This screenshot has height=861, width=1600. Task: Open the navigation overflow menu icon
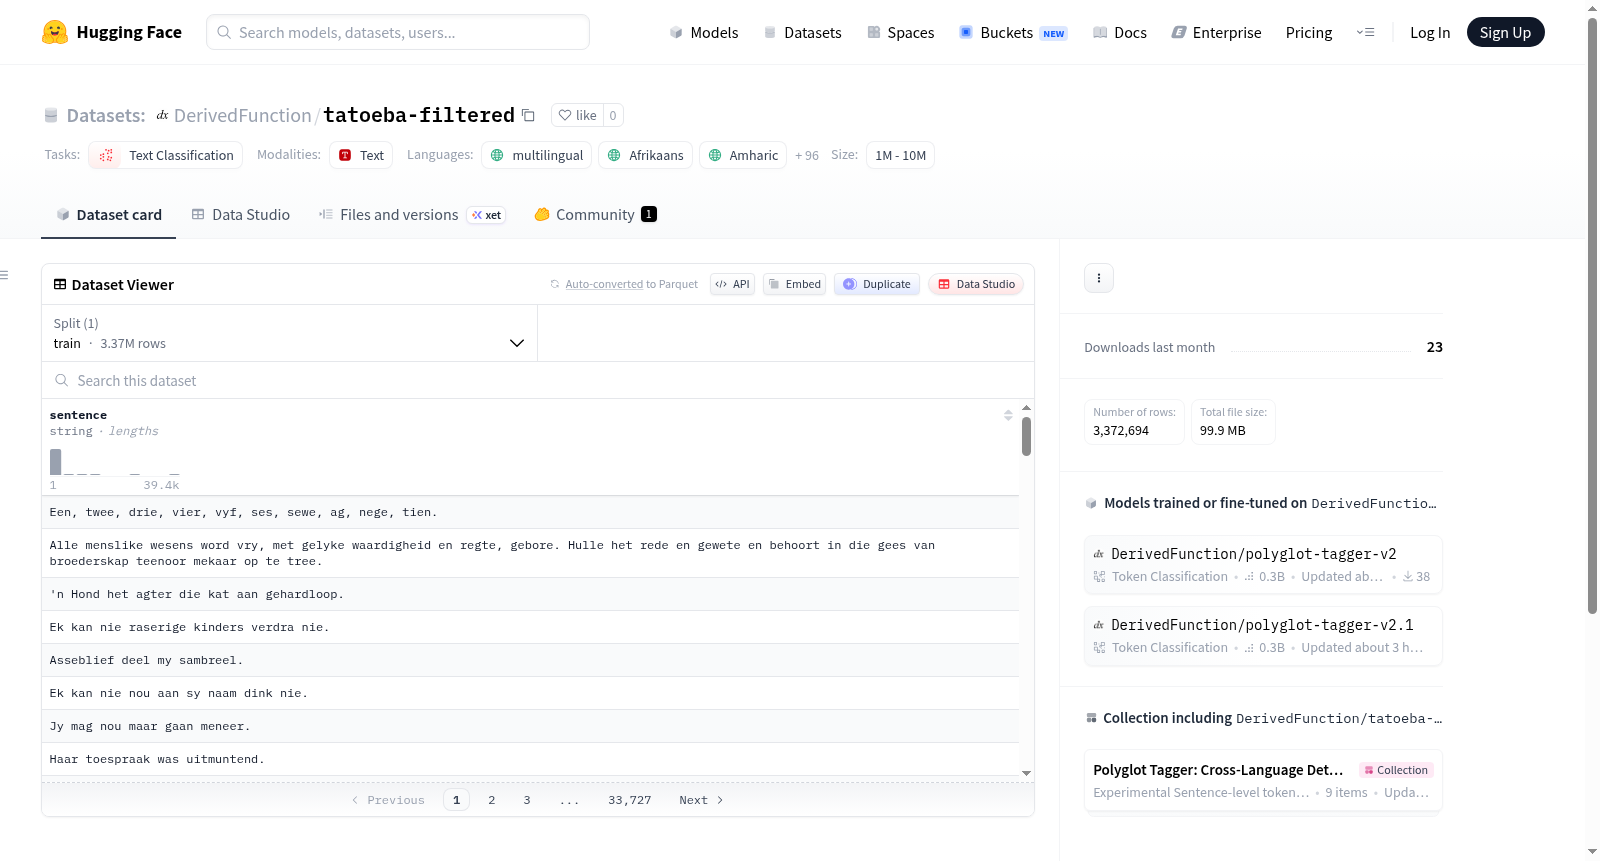1365,32
